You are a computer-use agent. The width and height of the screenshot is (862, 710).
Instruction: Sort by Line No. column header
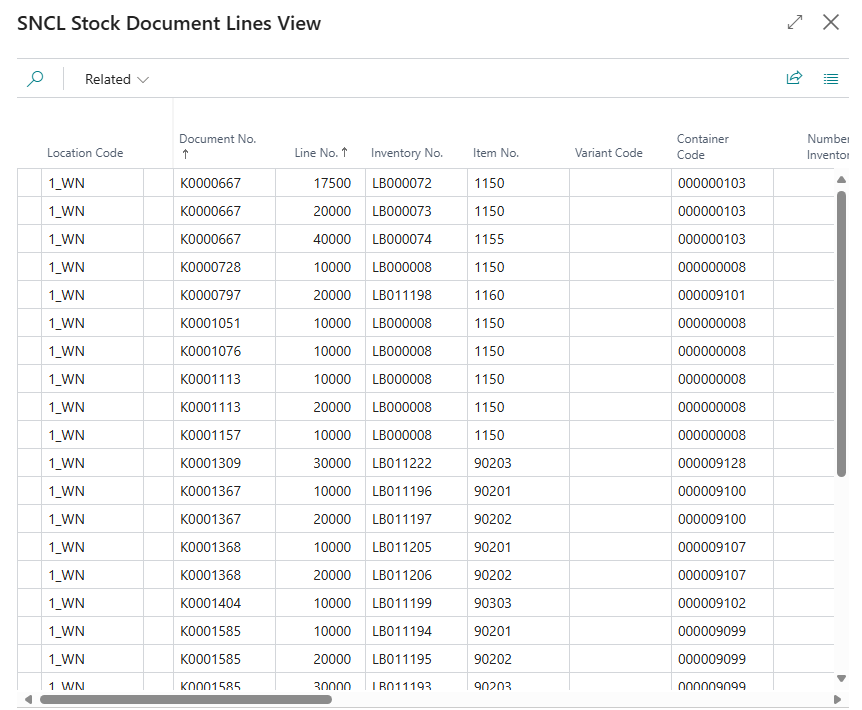click(320, 153)
